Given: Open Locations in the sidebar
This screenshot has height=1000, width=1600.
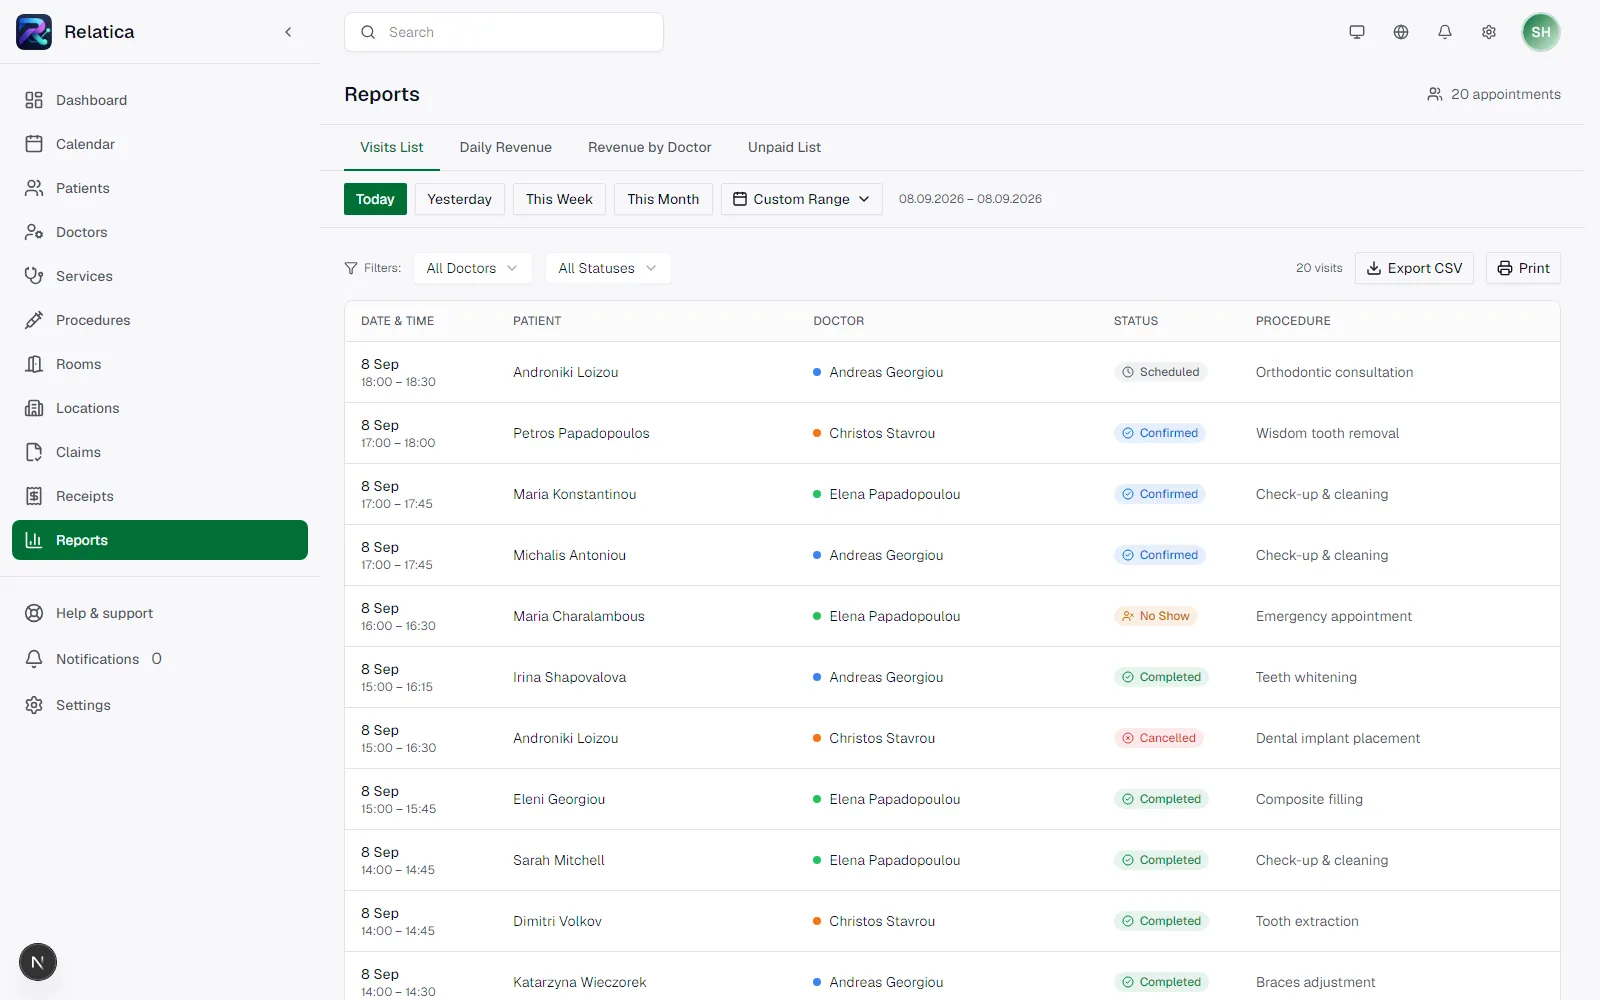Looking at the screenshot, I should point(160,408).
